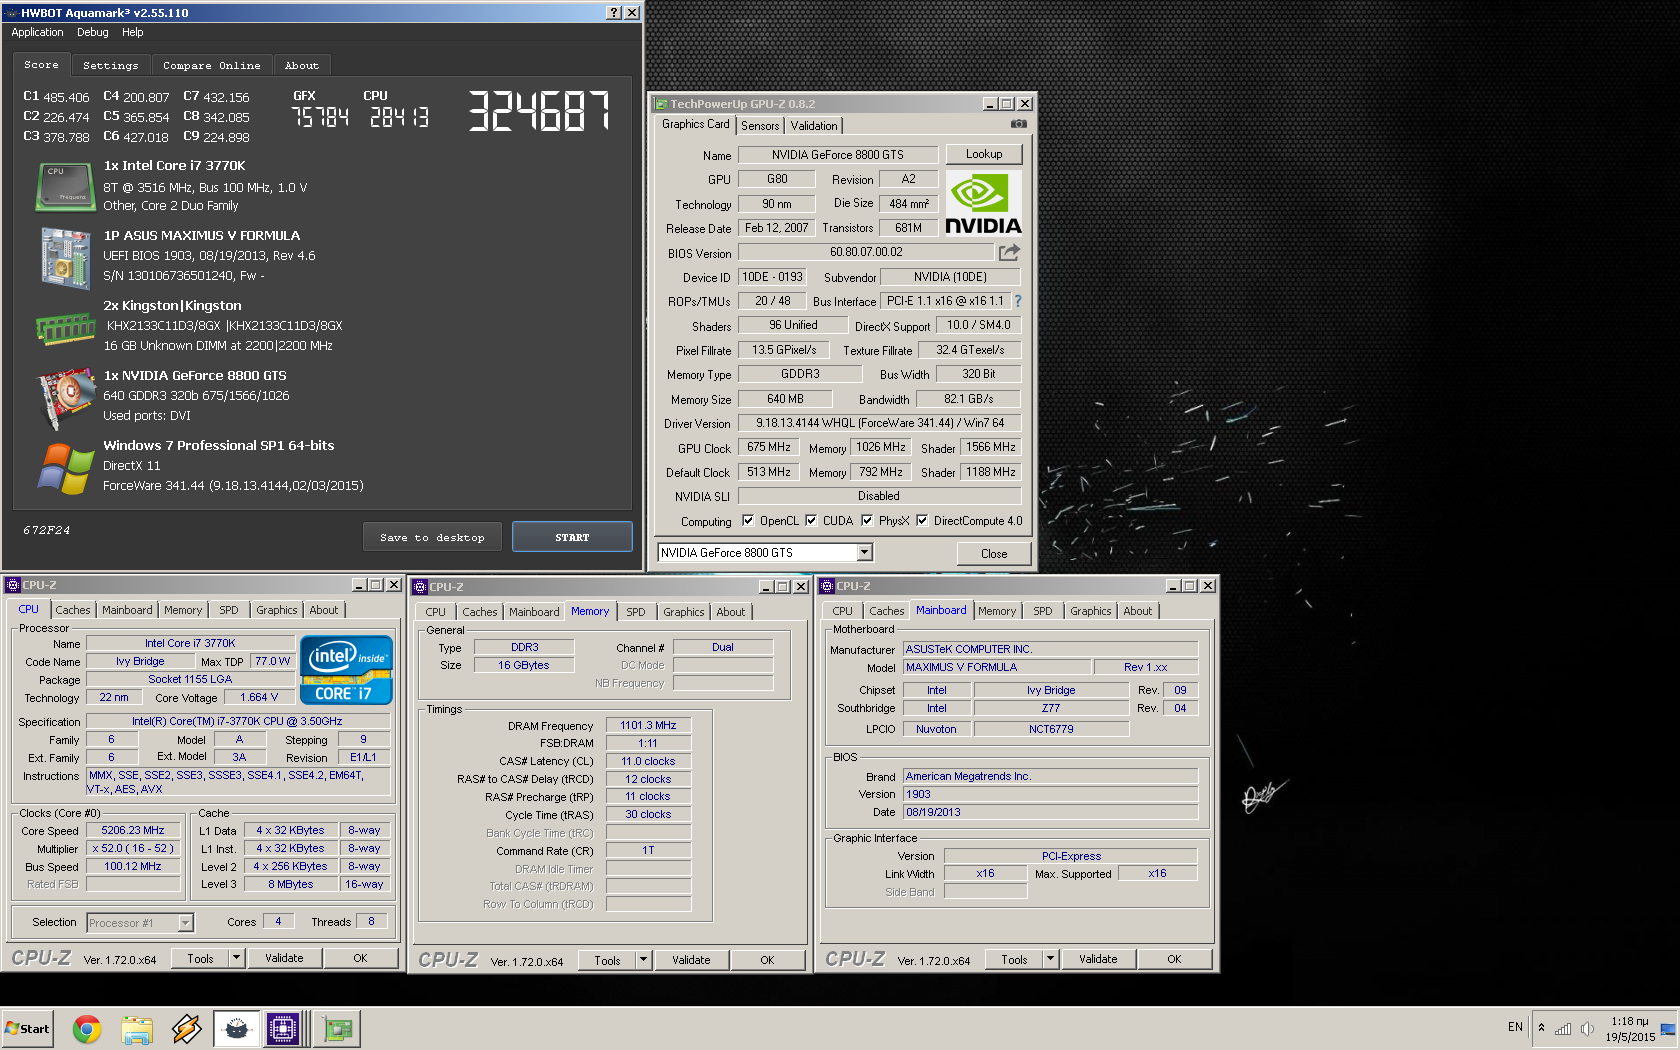
Task: Switch to the About tab in Aquamark
Action: [301, 65]
